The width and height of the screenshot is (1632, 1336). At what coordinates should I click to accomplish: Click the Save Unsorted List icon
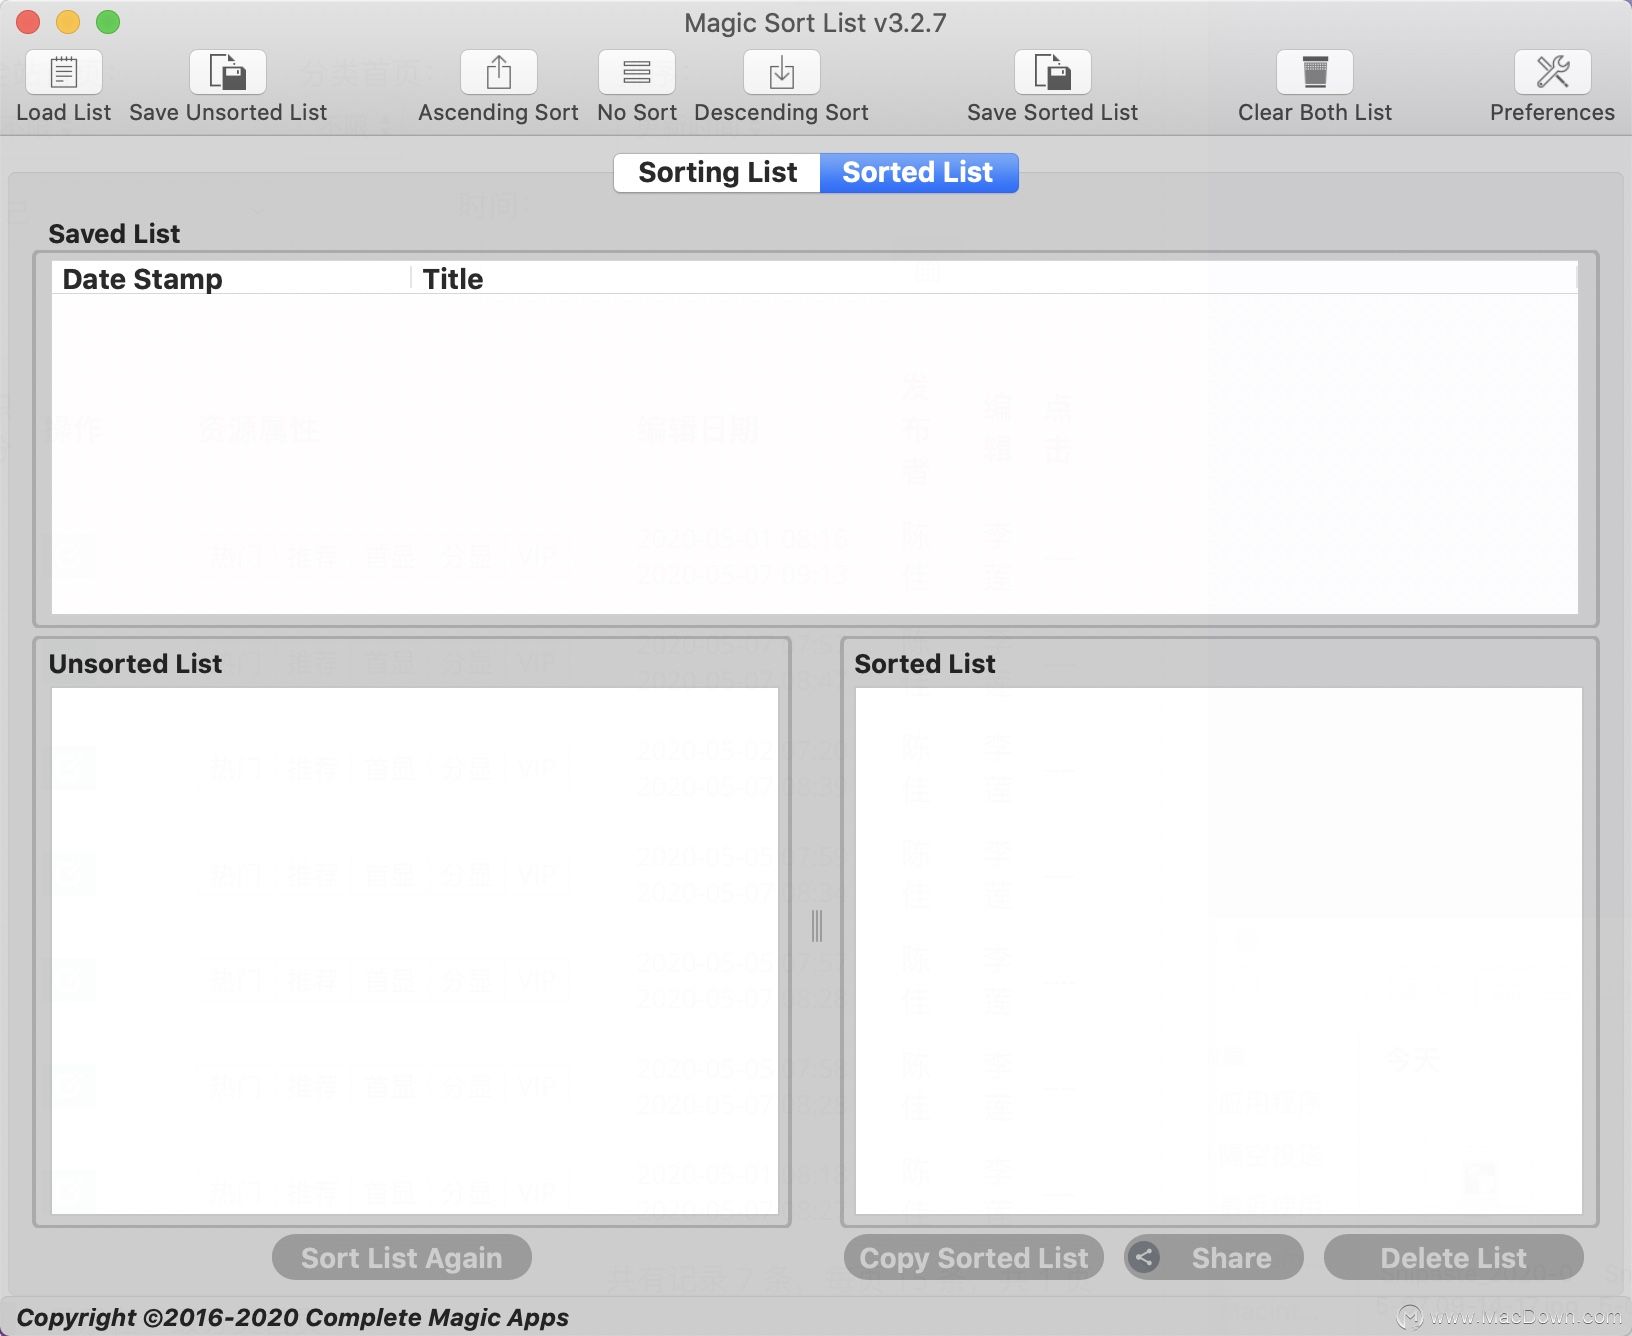click(x=228, y=72)
